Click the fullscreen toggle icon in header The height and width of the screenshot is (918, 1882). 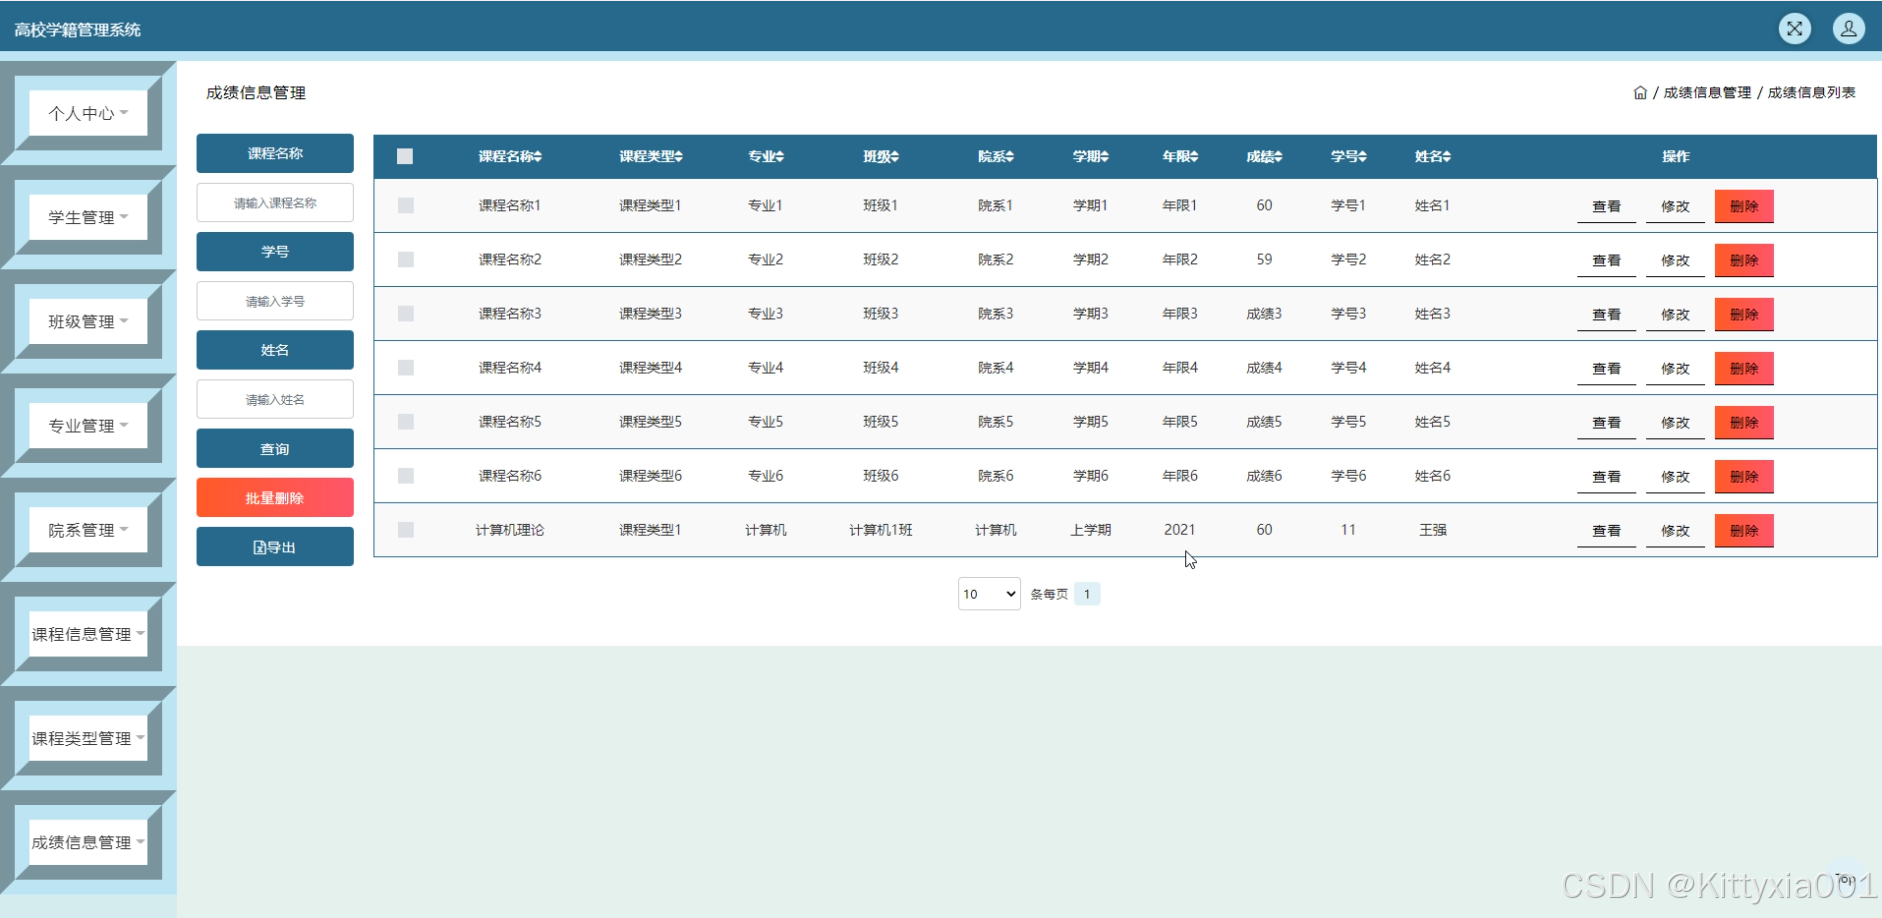1794,28
